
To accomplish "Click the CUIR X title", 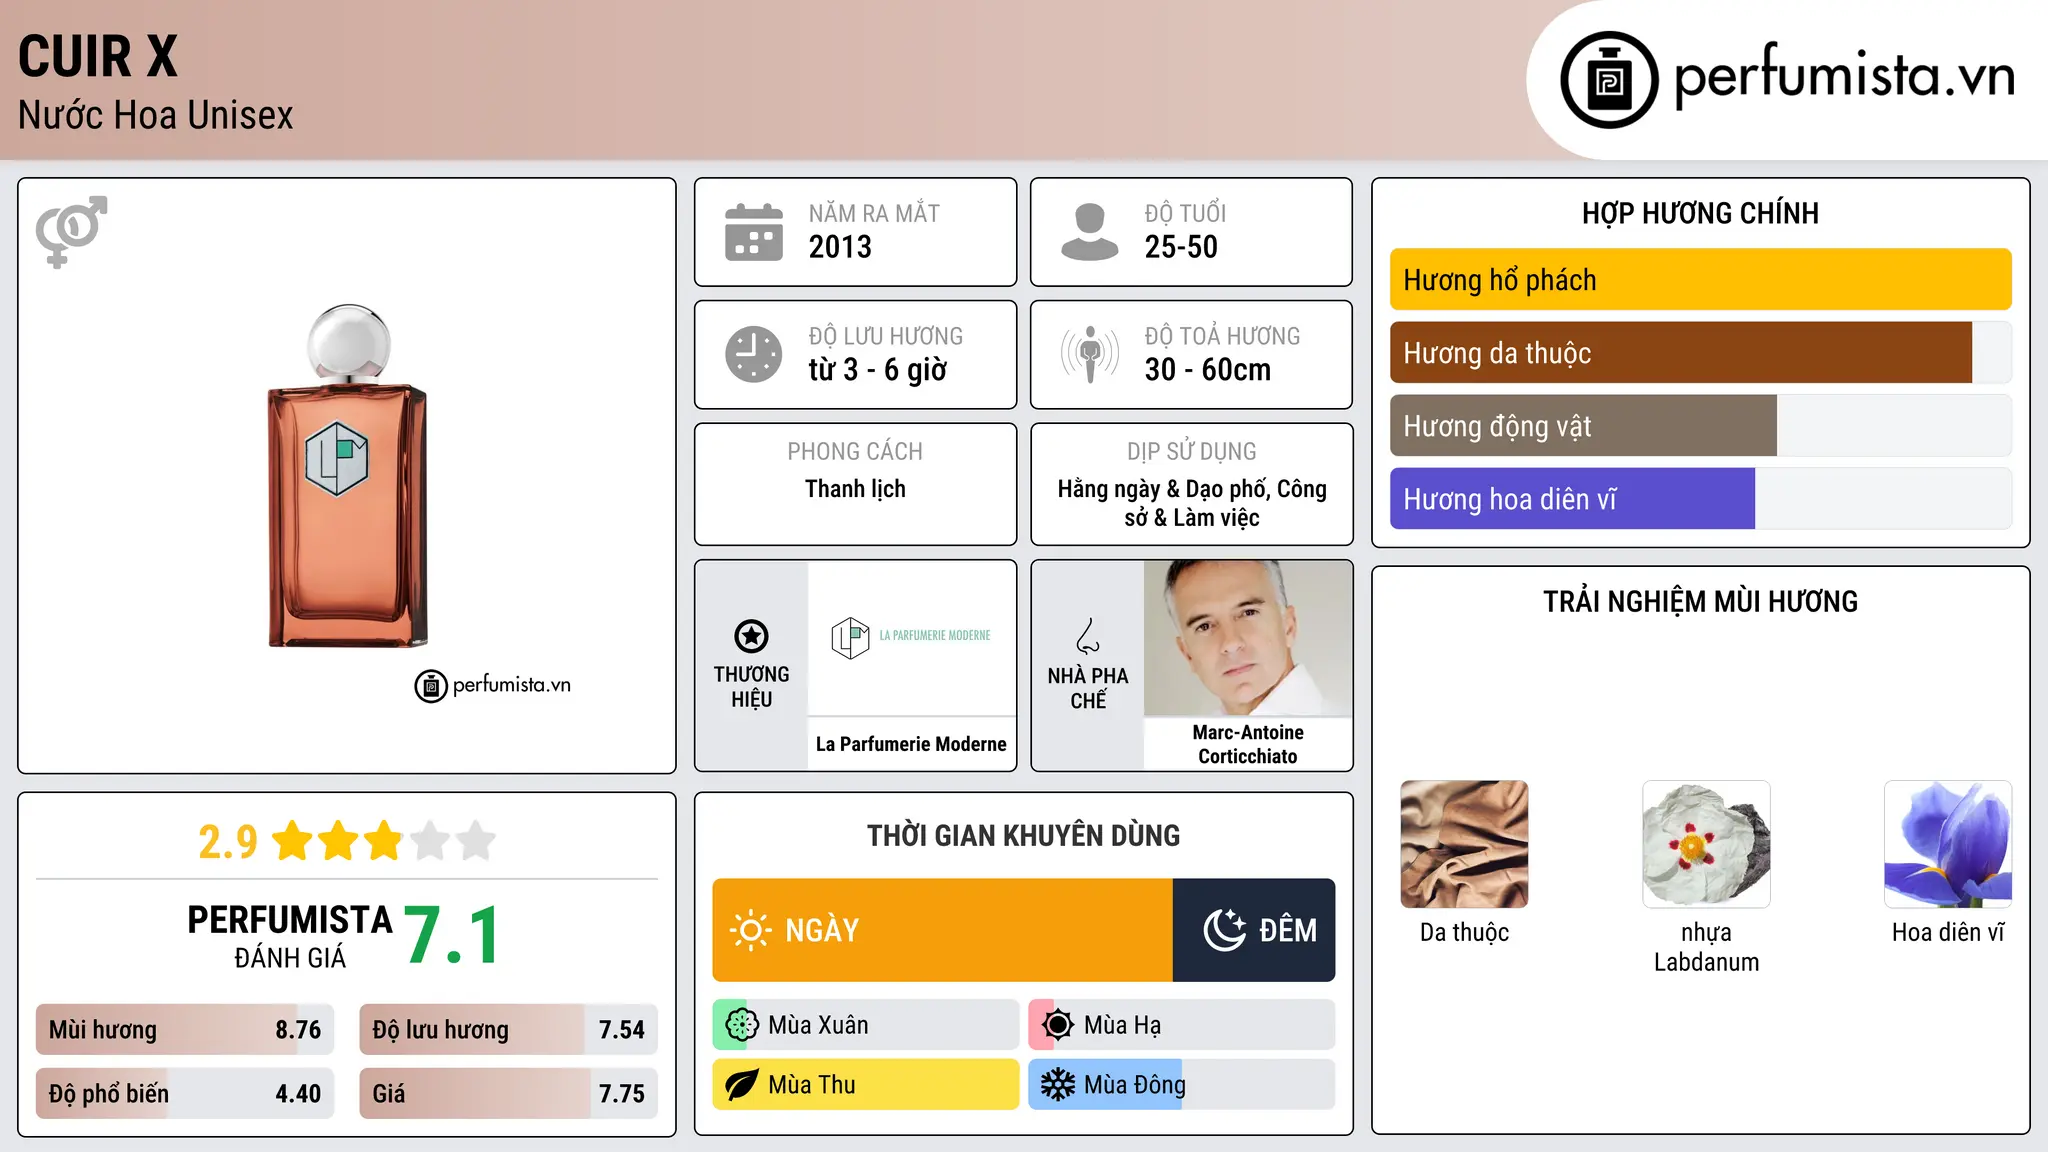I will 98,56.
